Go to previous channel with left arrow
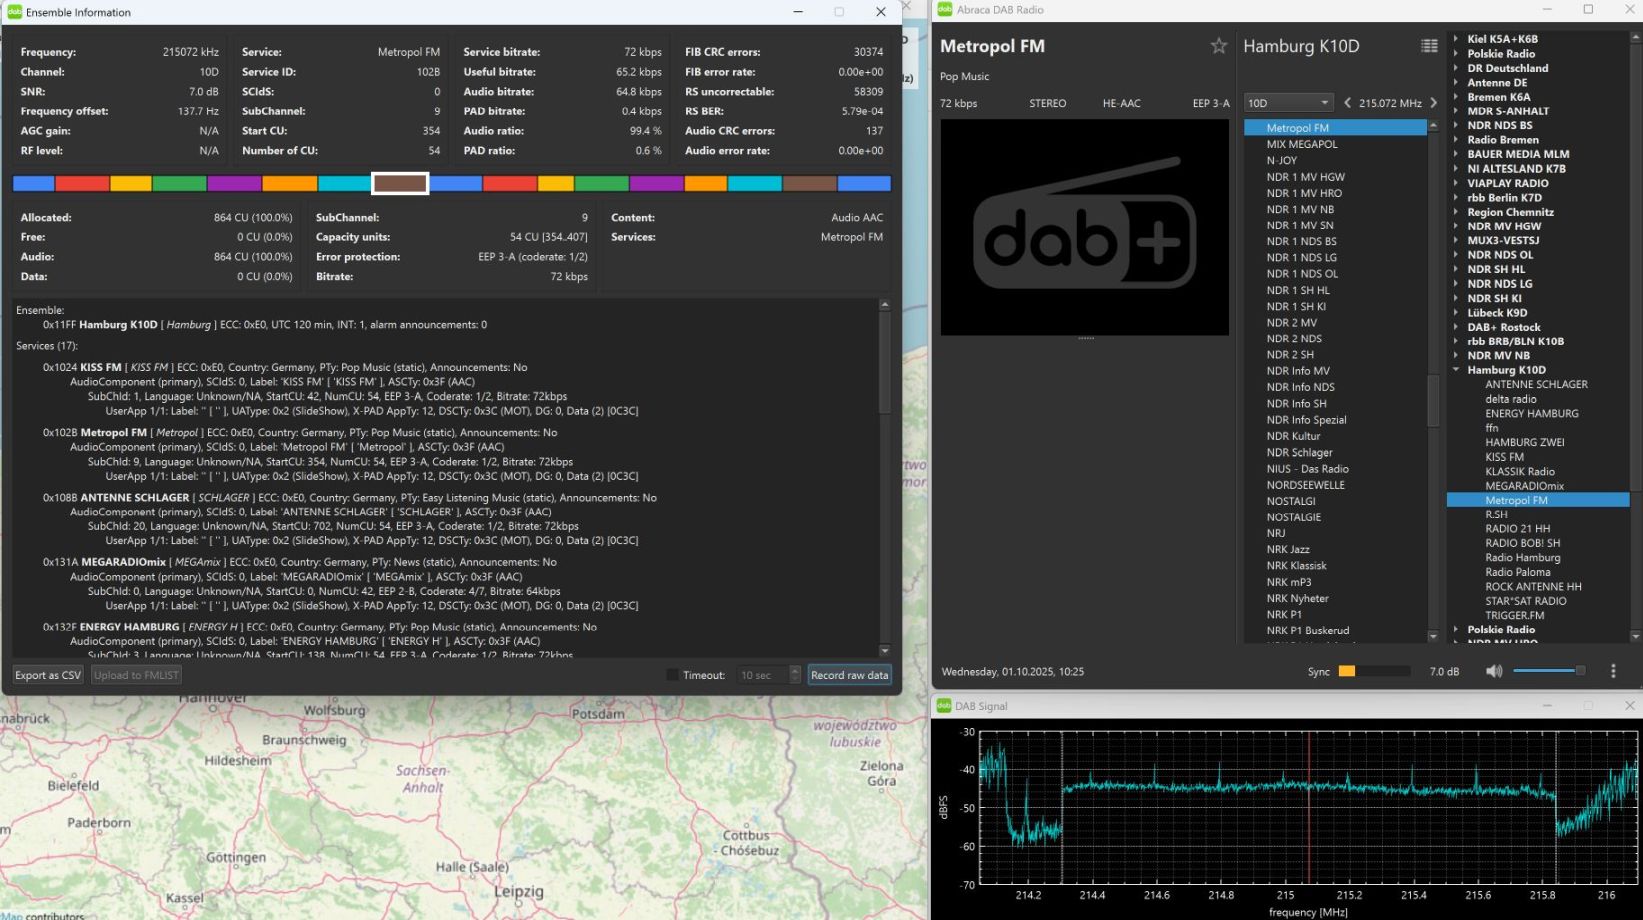The image size is (1643, 920). (1348, 103)
